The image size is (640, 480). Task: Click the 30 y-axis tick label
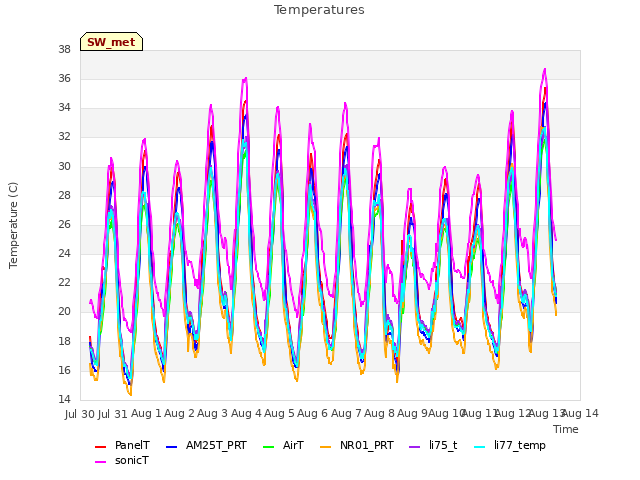[x=64, y=167]
